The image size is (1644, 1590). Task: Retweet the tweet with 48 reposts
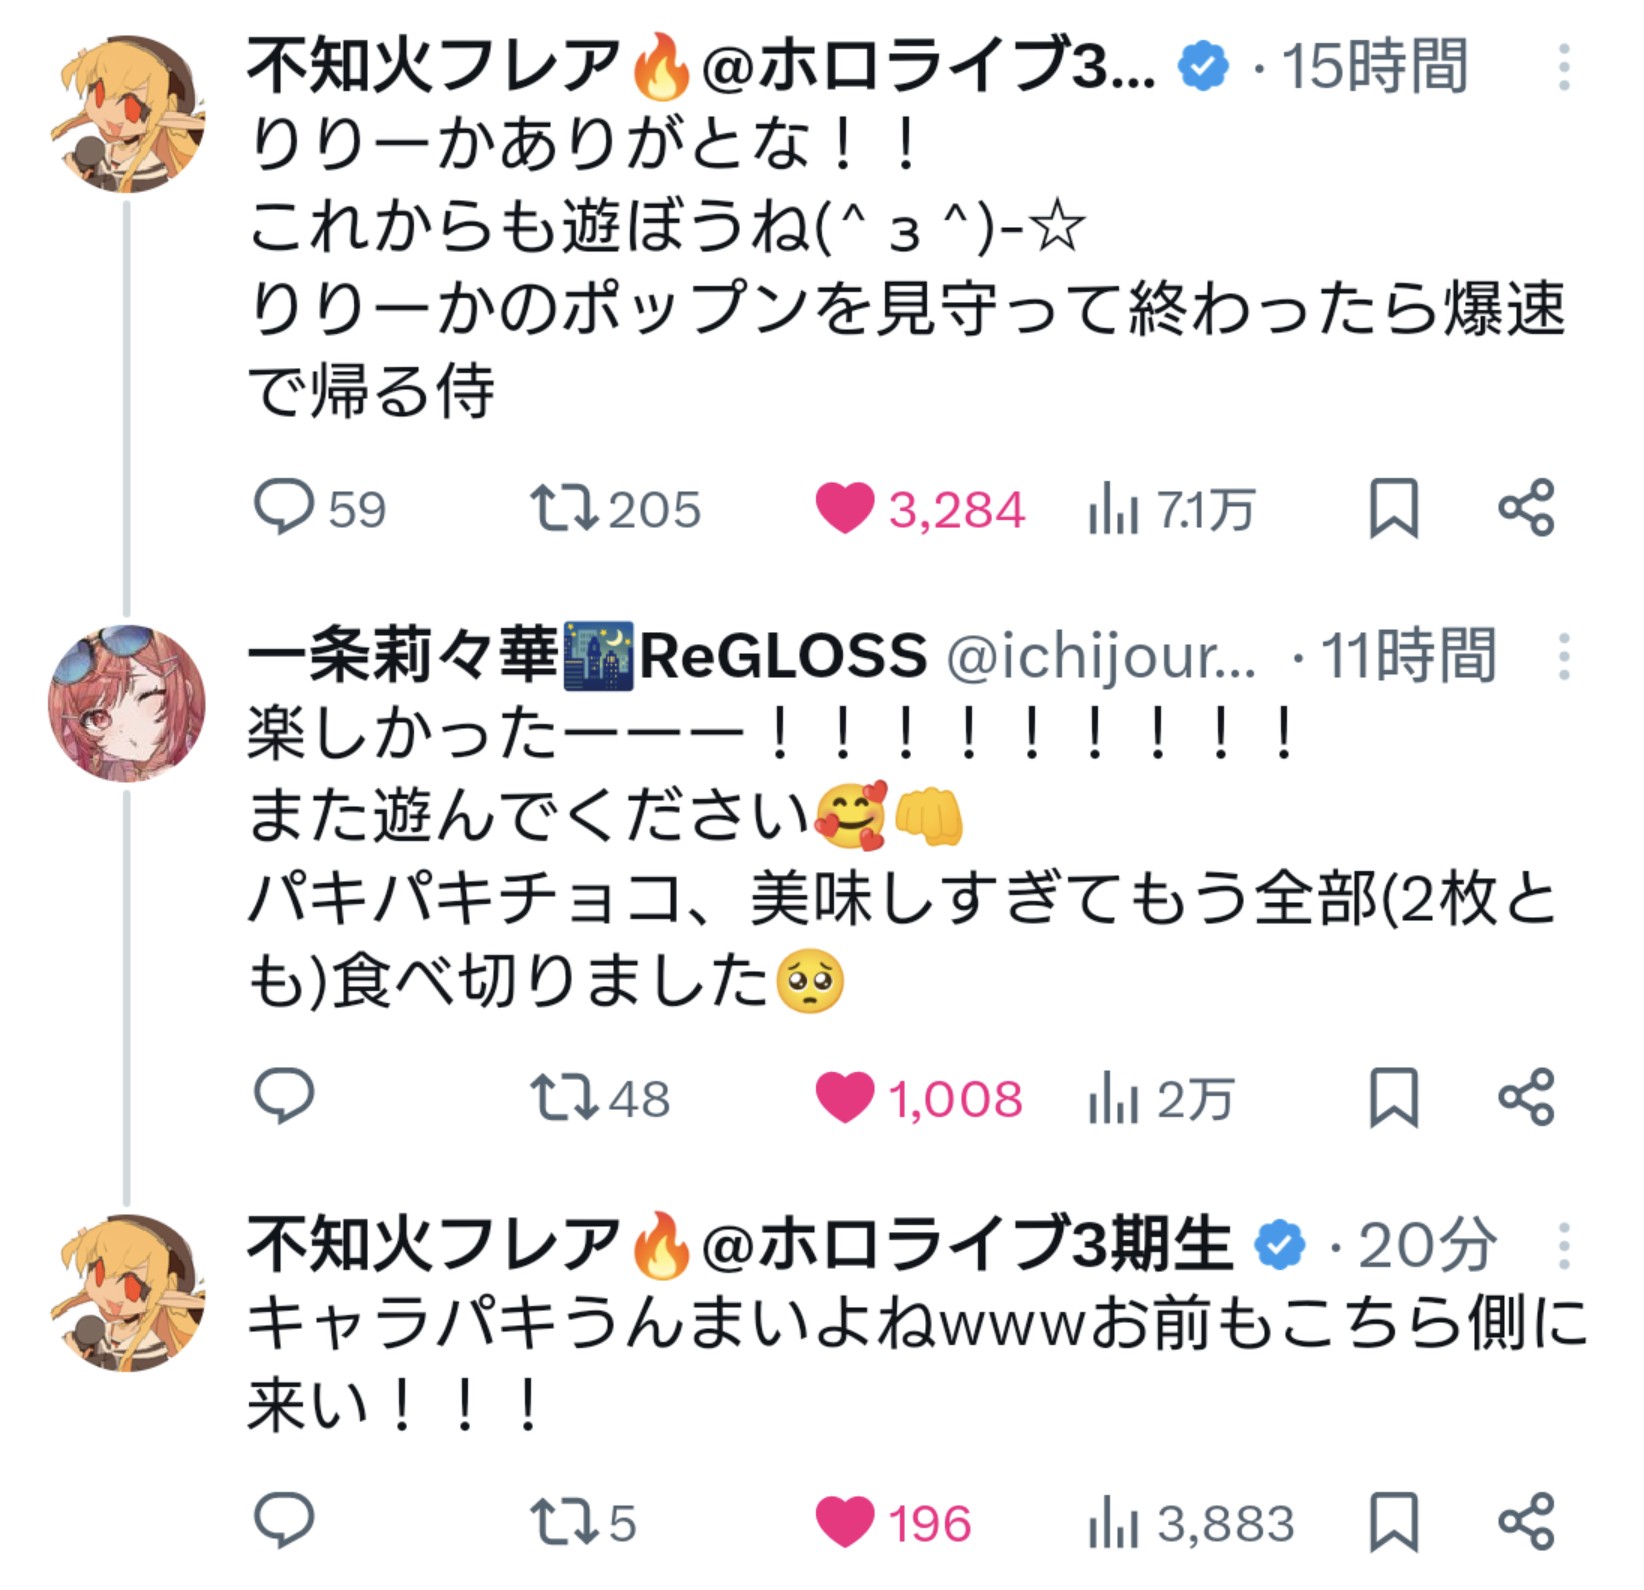pyautogui.click(x=564, y=1097)
